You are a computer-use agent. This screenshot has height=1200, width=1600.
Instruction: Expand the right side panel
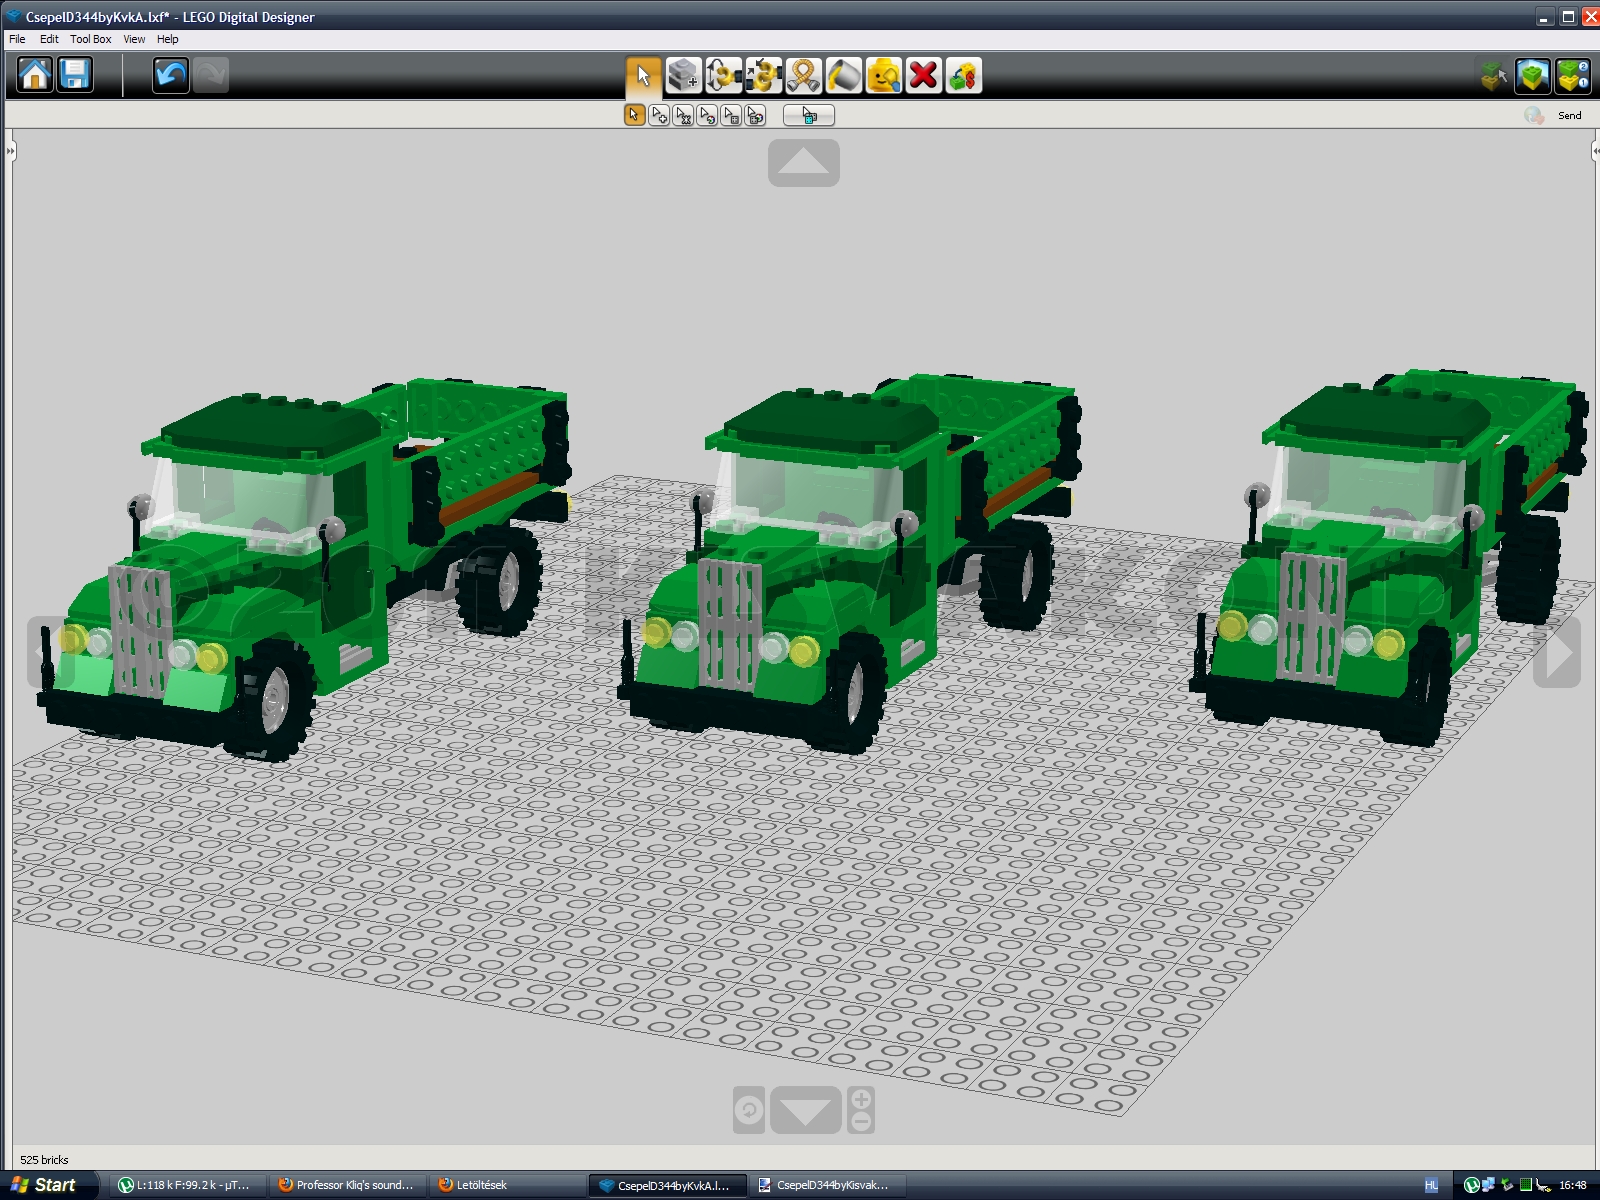[1595, 152]
